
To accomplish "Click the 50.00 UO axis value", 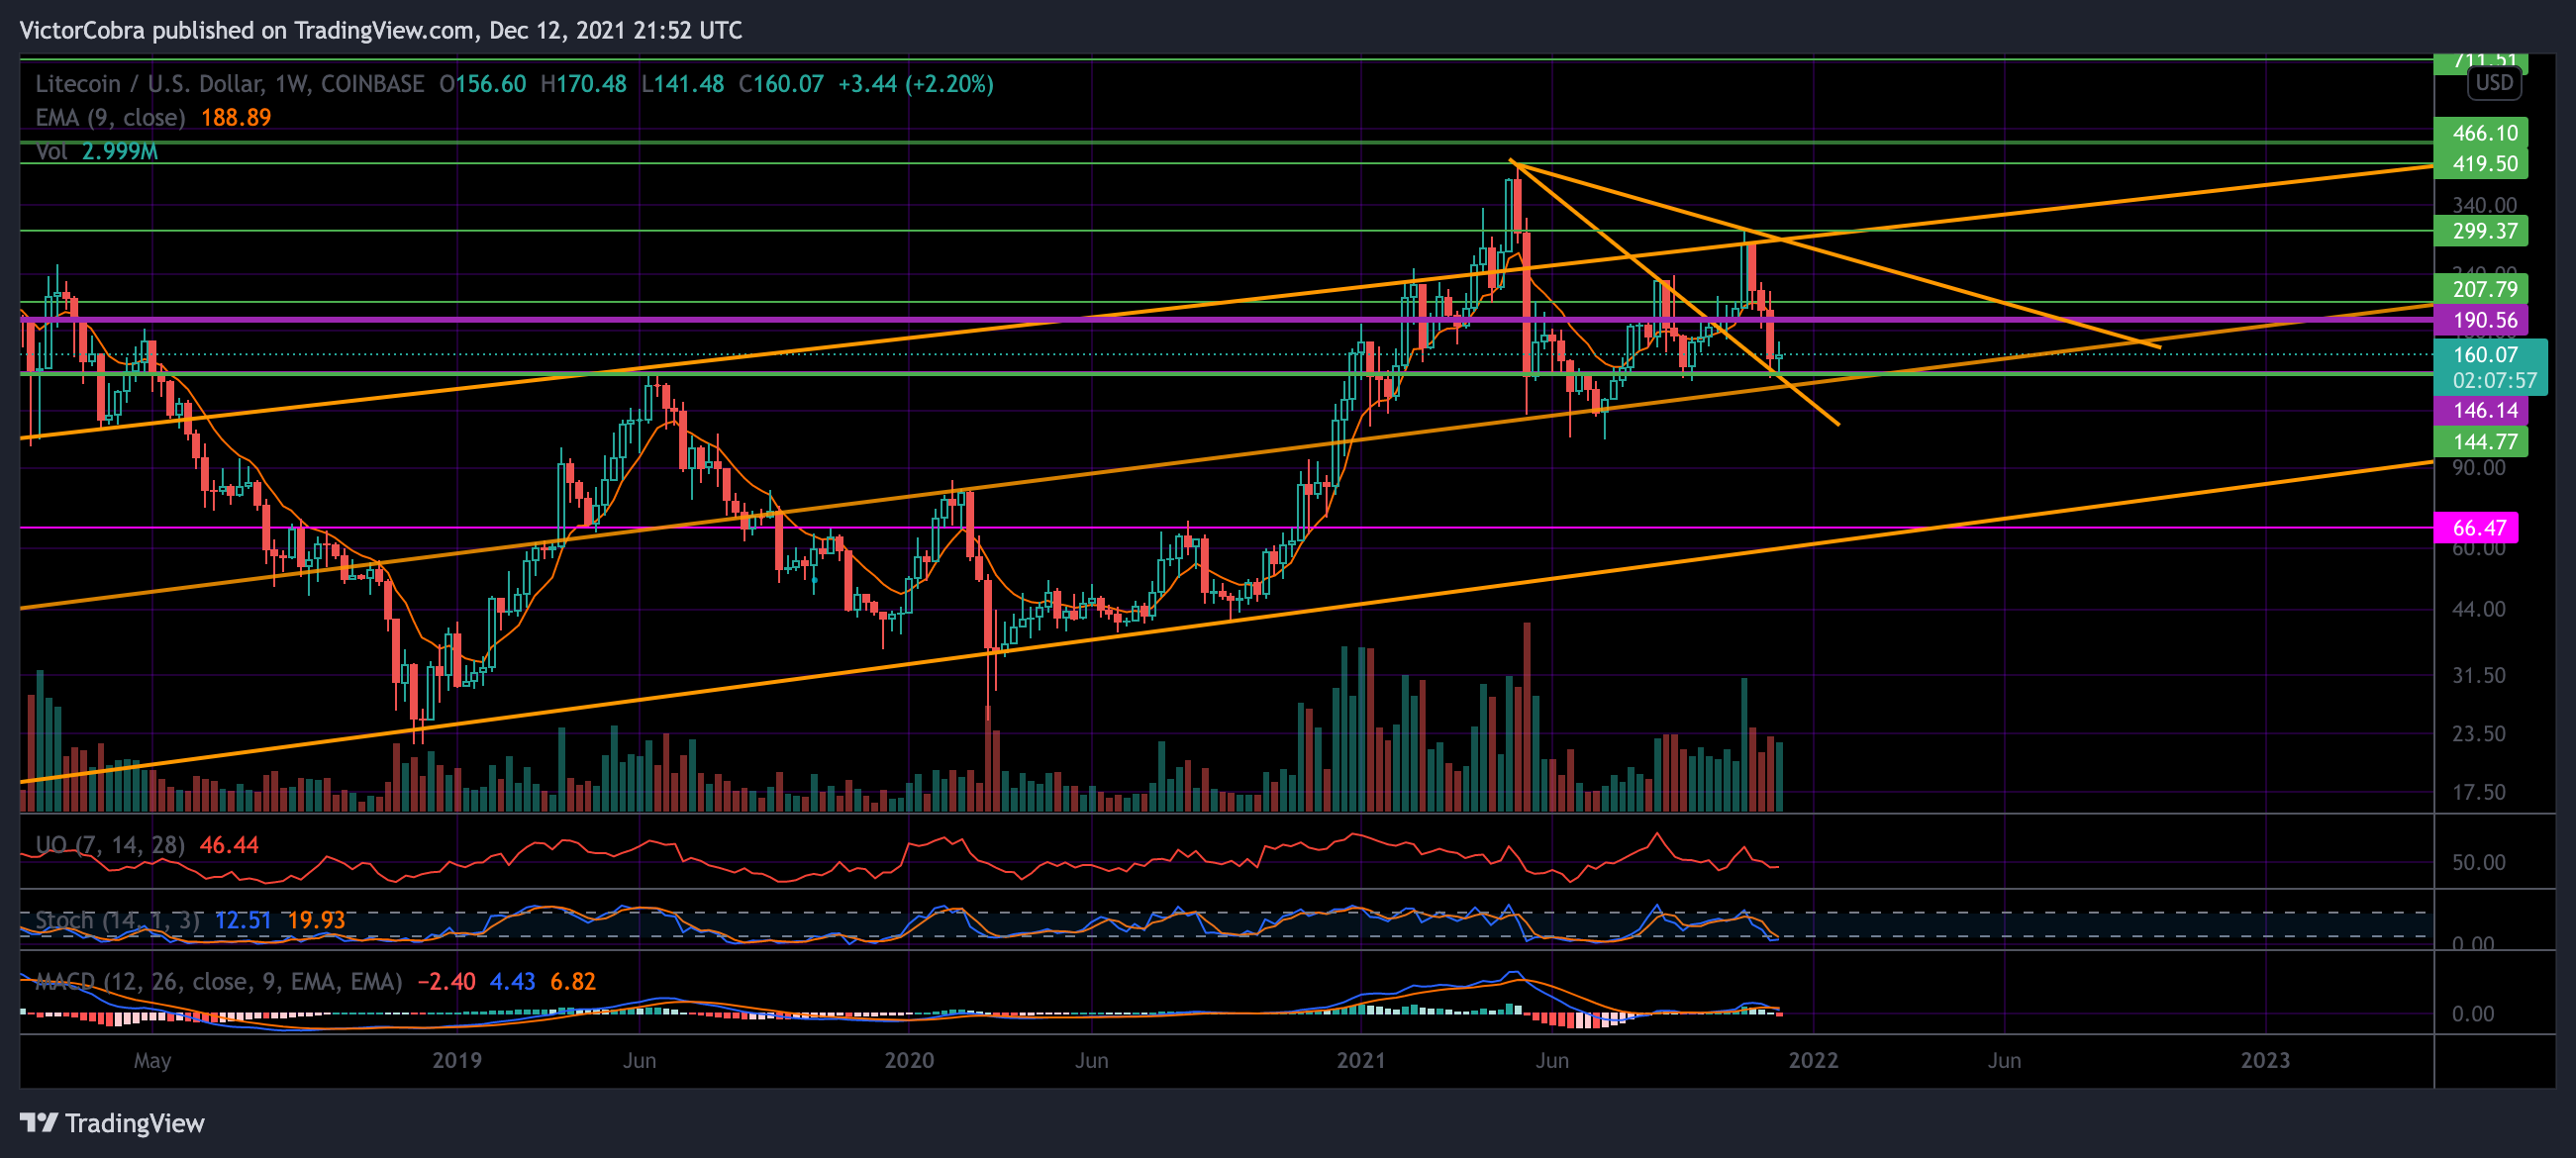I will (x=2478, y=863).
